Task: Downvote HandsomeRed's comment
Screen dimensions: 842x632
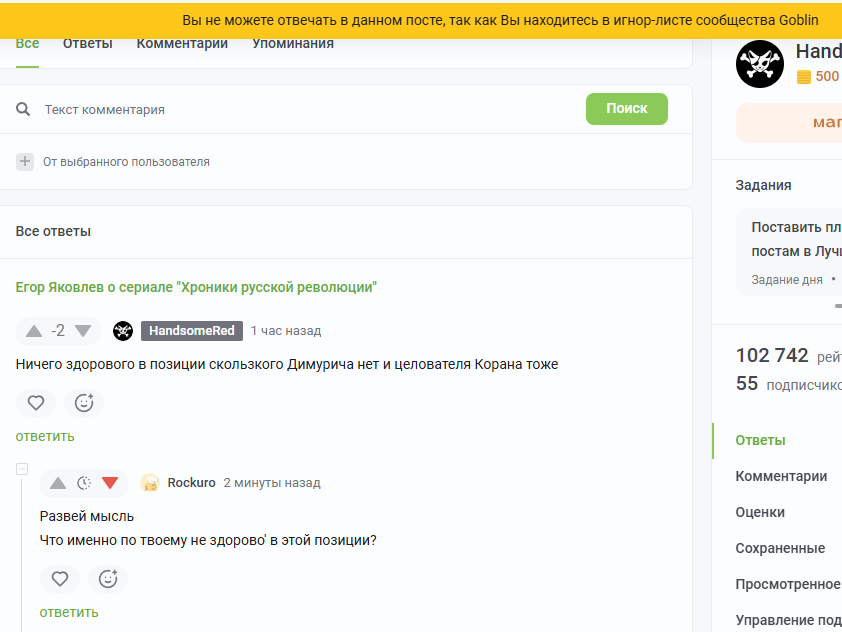Action: click(x=83, y=331)
